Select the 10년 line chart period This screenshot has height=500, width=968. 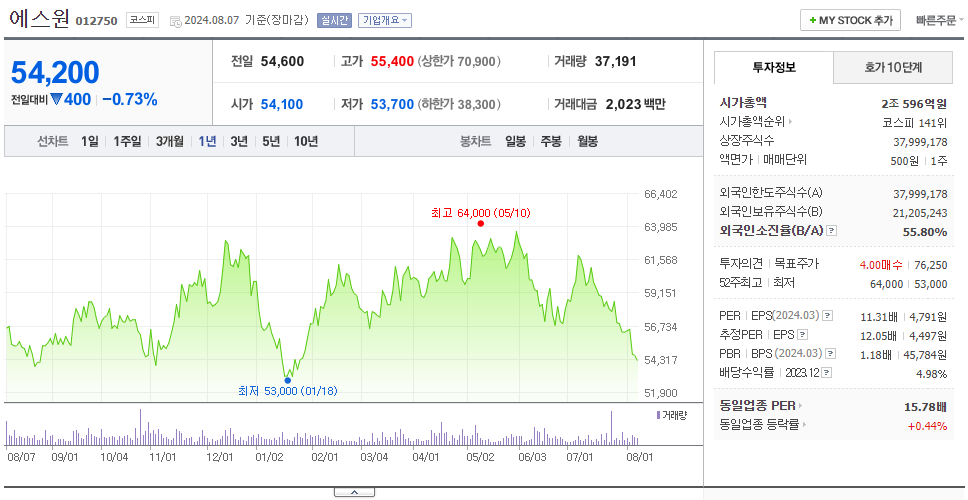(306, 141)
